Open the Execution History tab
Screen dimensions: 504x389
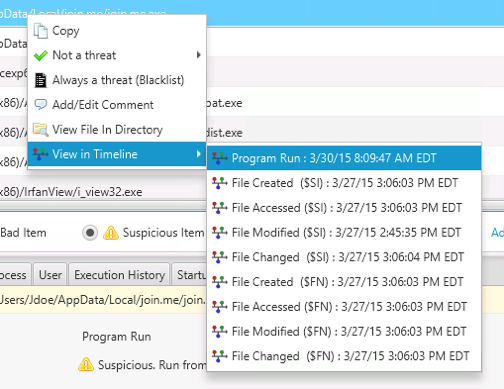tap(119, 275)
